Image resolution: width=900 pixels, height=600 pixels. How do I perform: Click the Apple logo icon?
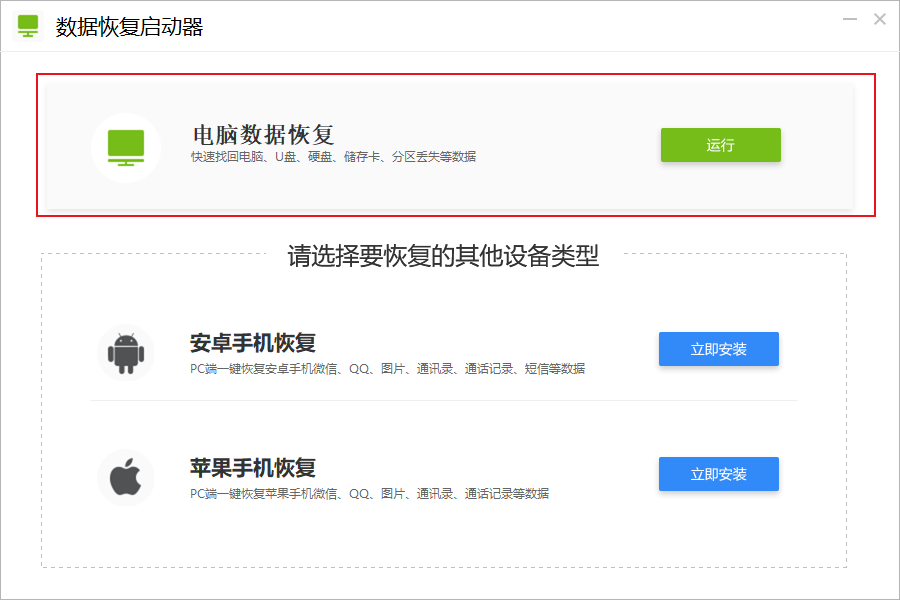126,478
